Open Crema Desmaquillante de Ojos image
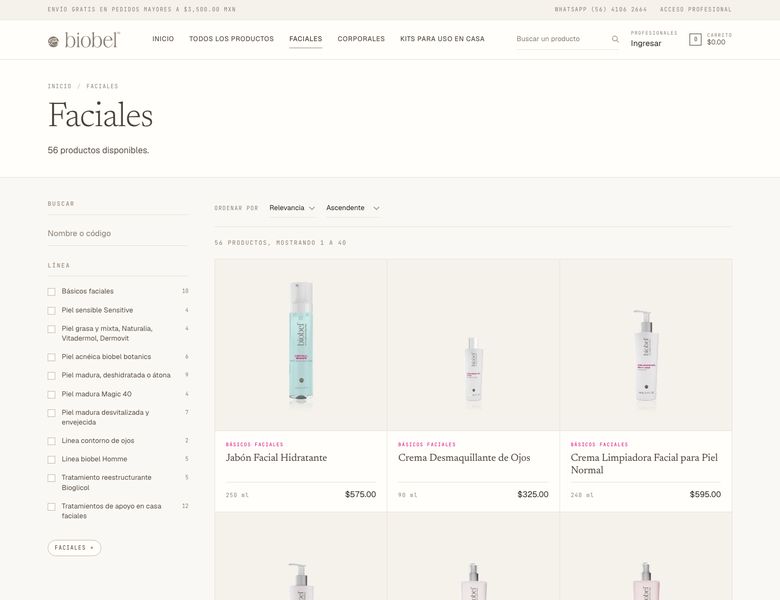 (x=473, y=344)
